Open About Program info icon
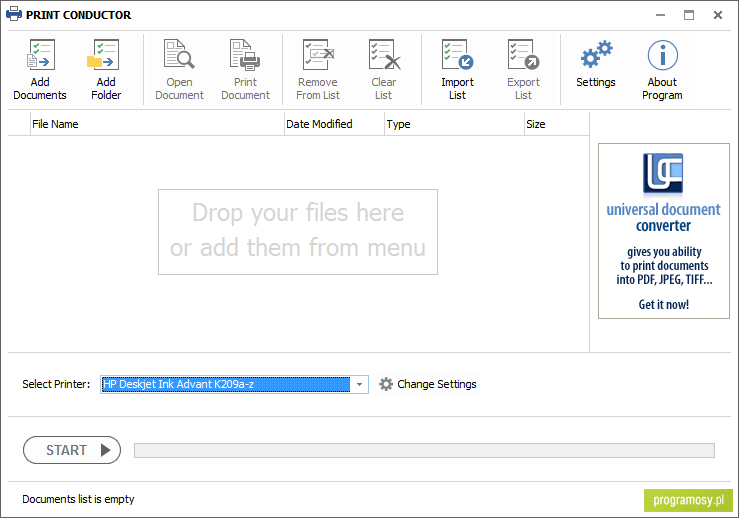This screenshot has width=739, height=518. [663, 55]
